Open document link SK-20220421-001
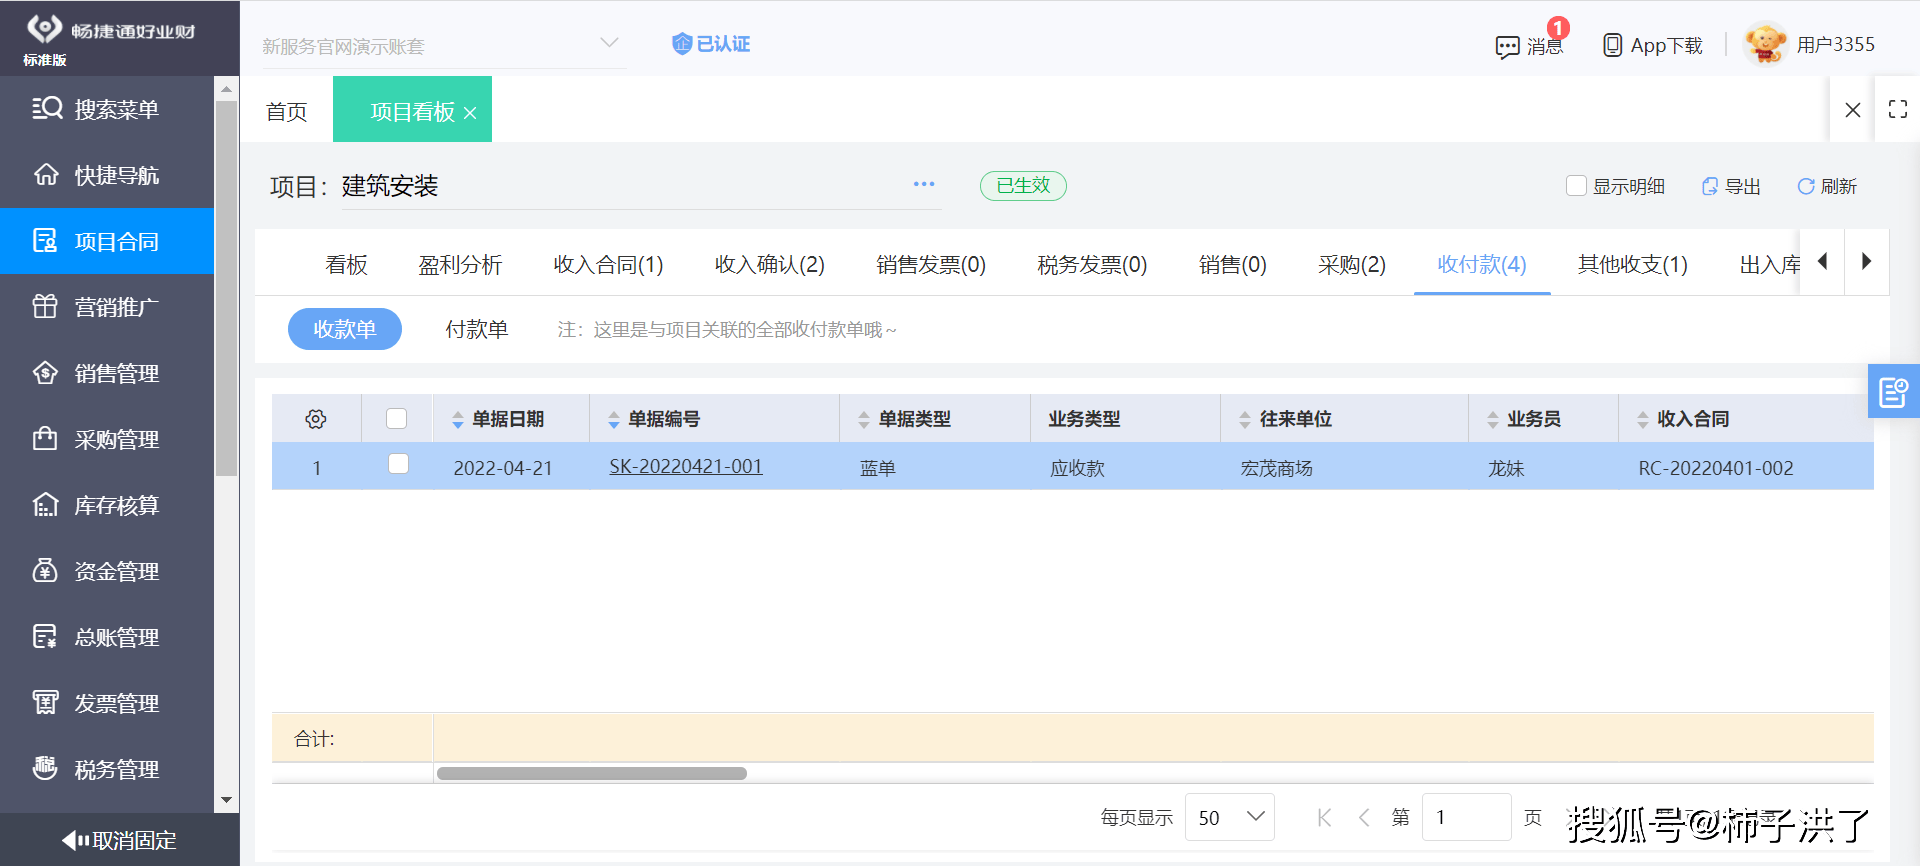The image size is (1920, 866). [685, 467]
